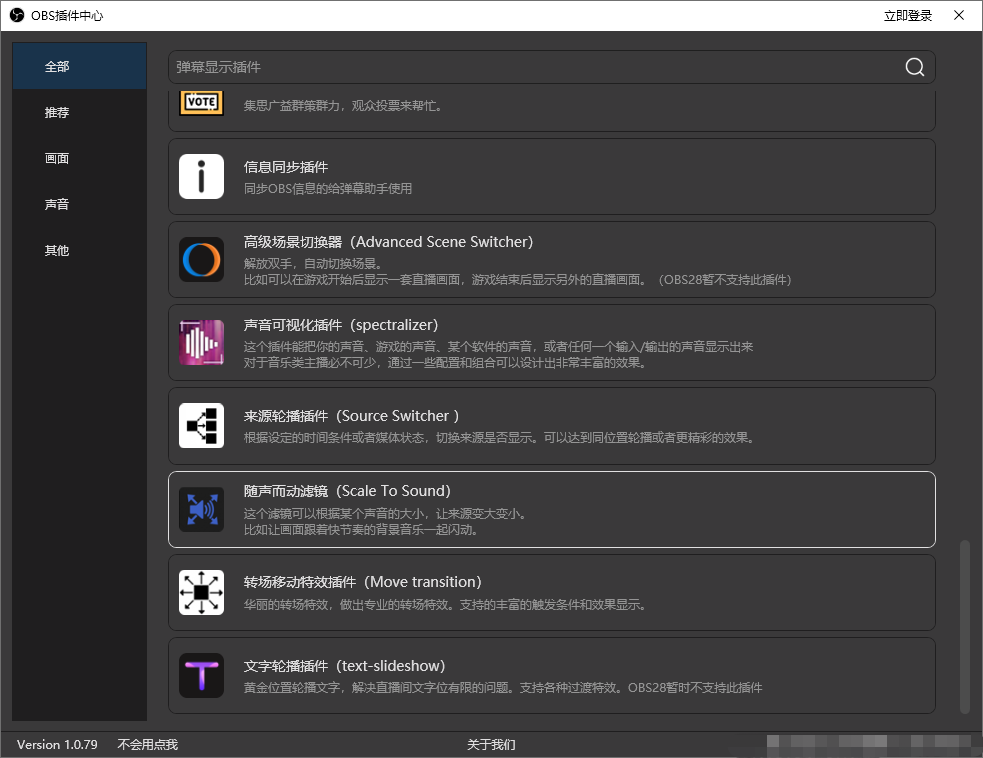Click the plugin list vertical scrollbar
The height and width of the screenshot is (758, 983).
click(x=965, y=626)
